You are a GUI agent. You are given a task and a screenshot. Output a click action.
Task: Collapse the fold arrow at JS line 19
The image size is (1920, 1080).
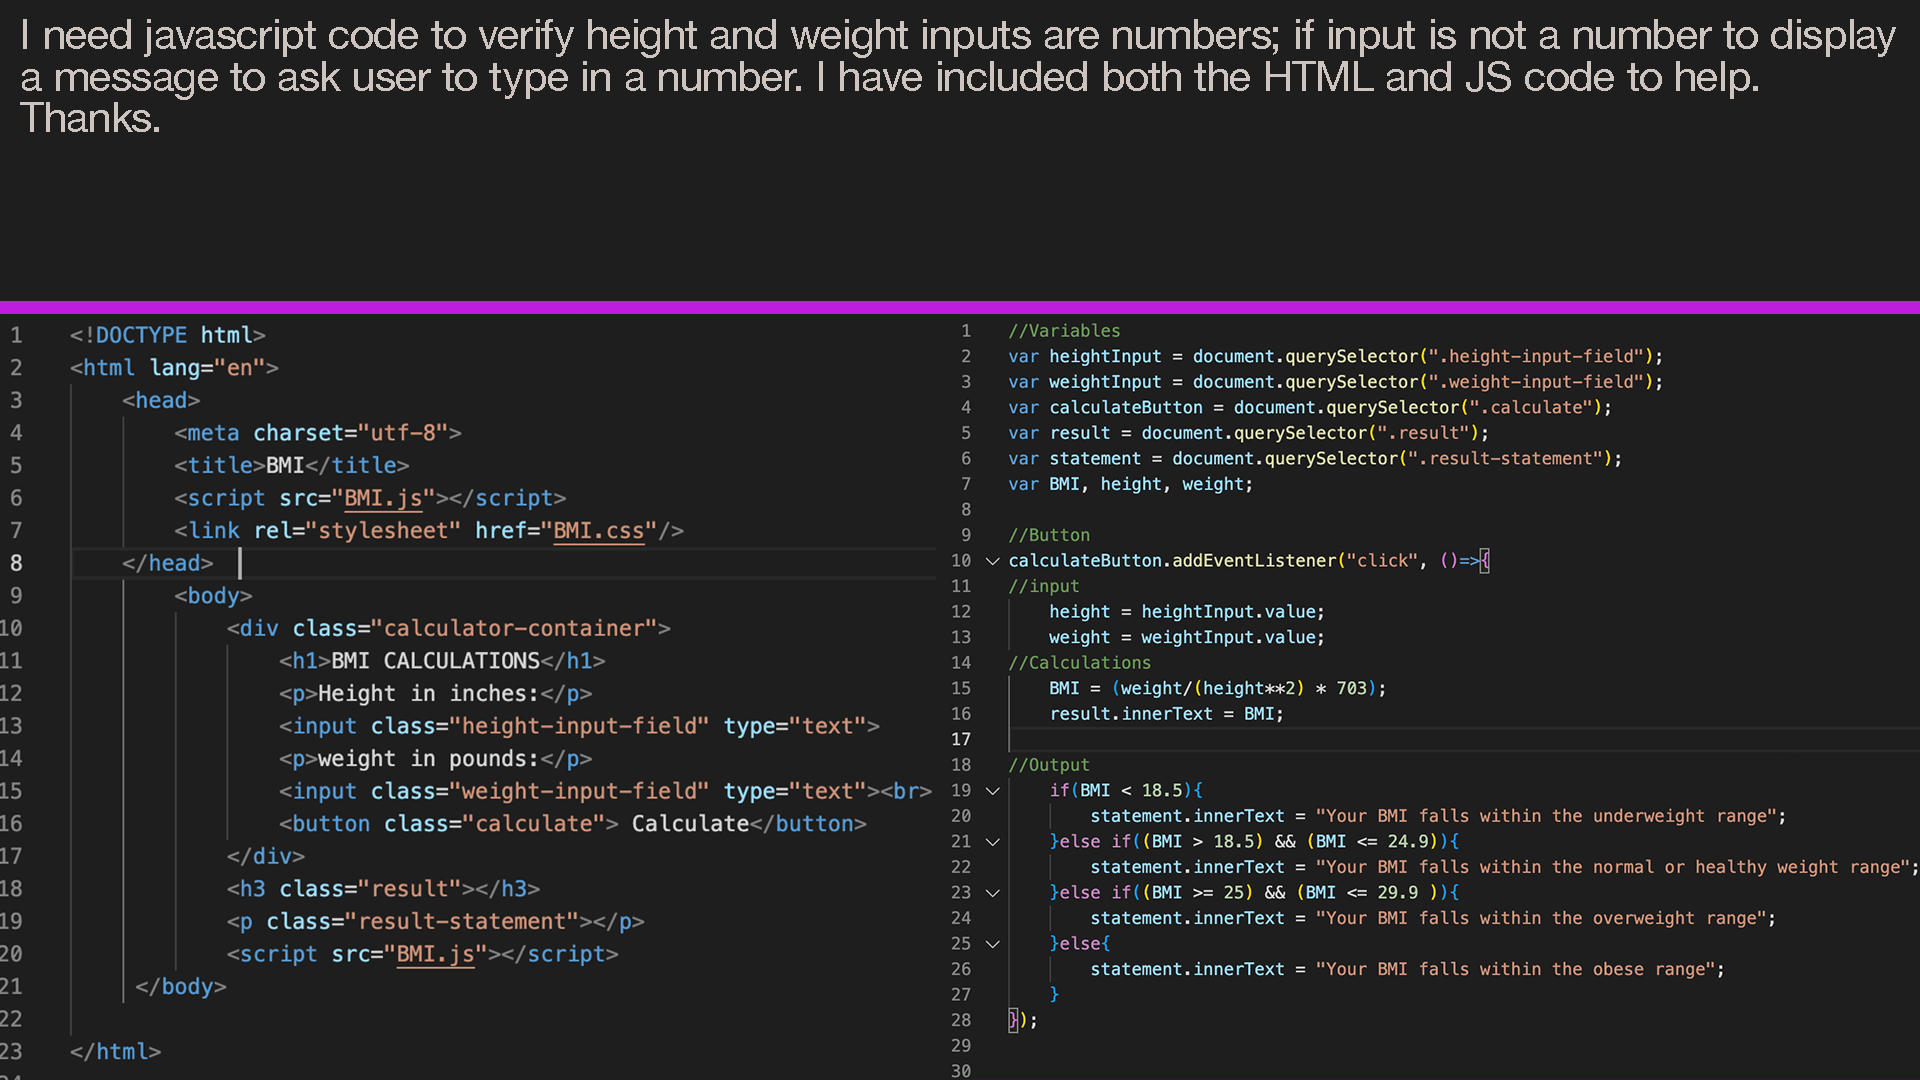(x=993, y=791)
